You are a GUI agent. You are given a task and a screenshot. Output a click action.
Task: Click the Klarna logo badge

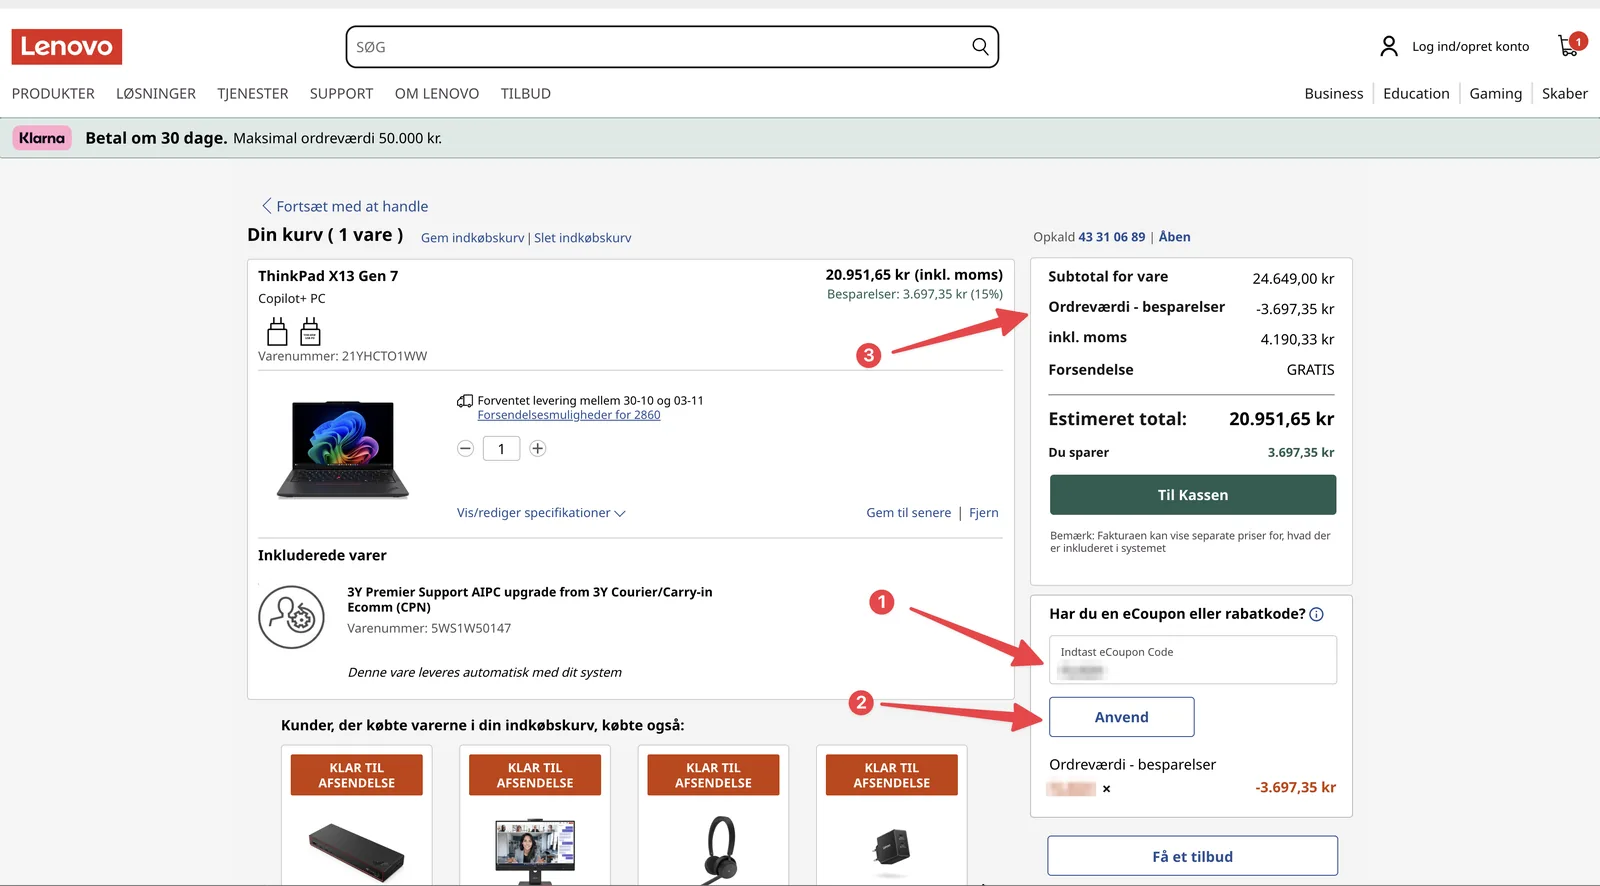[42, 138]
